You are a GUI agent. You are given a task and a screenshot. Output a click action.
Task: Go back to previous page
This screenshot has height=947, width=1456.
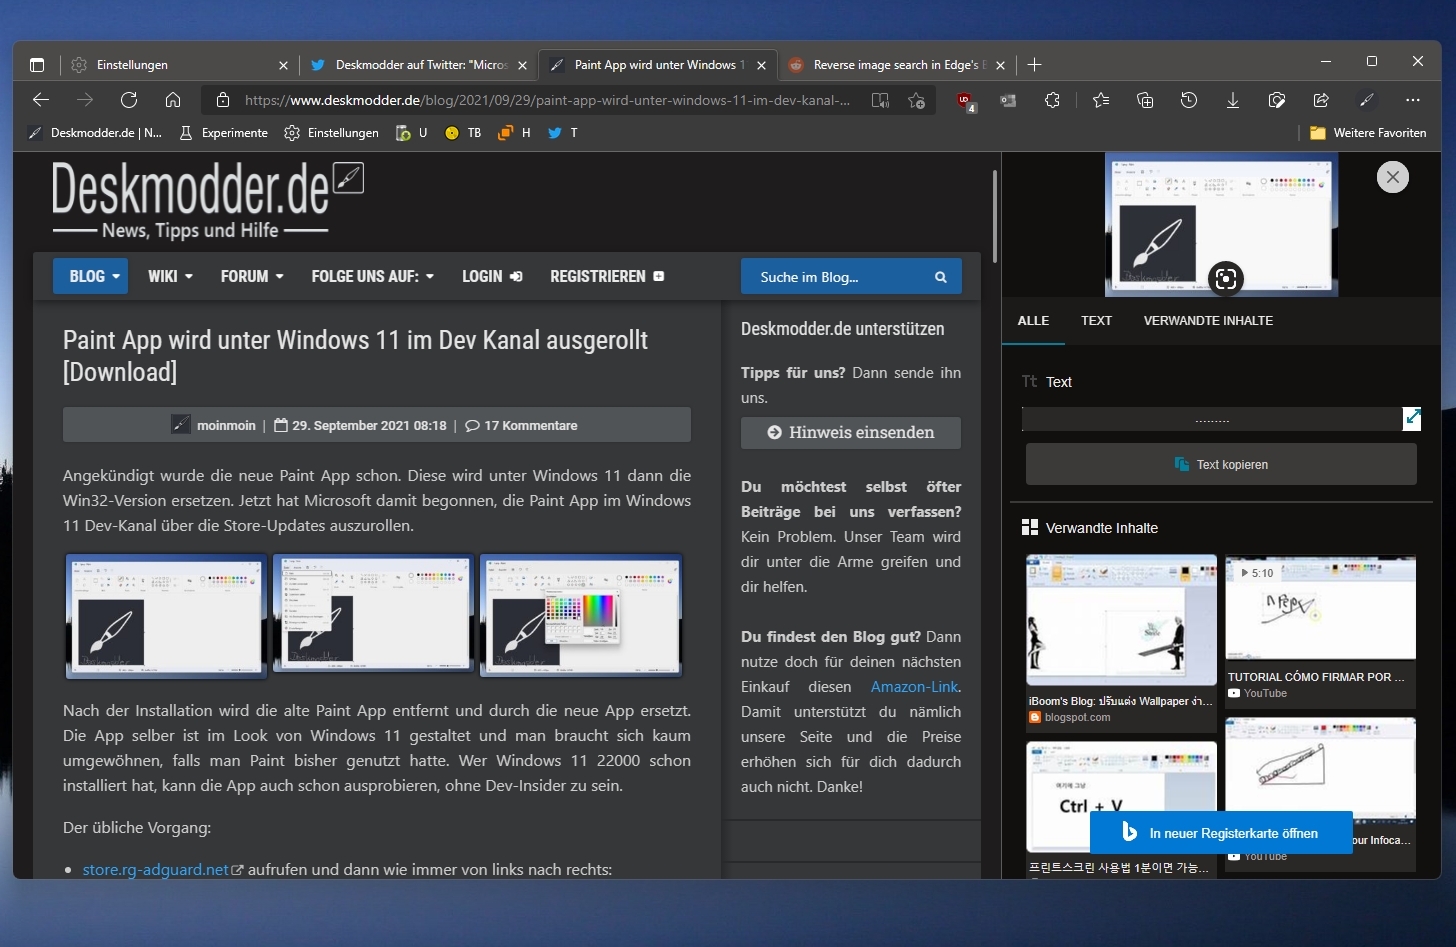tap(41, 100)
